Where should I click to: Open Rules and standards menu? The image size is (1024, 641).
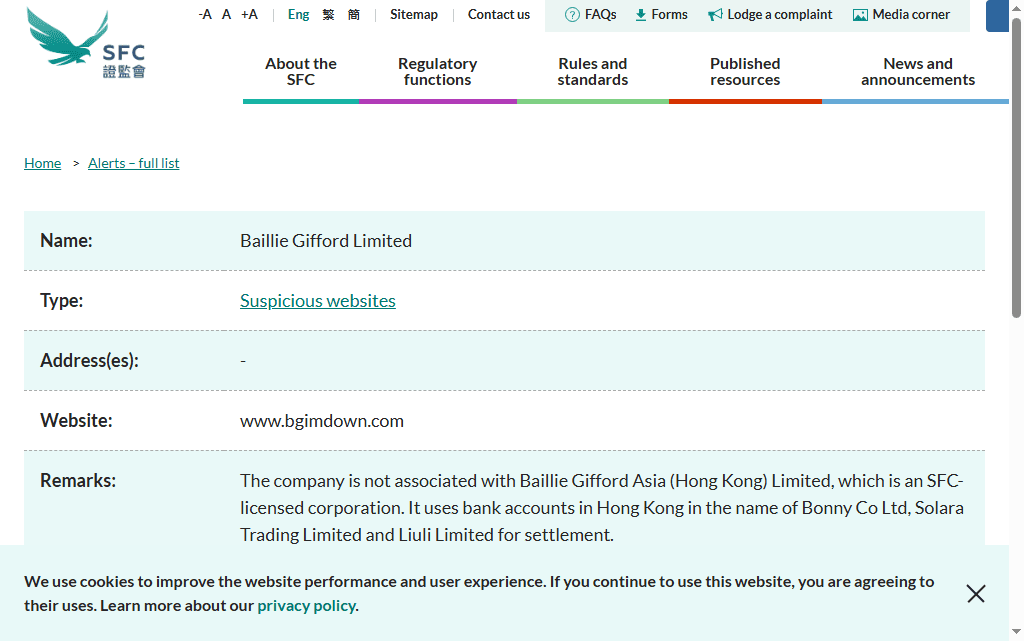[x=593, y=72]
